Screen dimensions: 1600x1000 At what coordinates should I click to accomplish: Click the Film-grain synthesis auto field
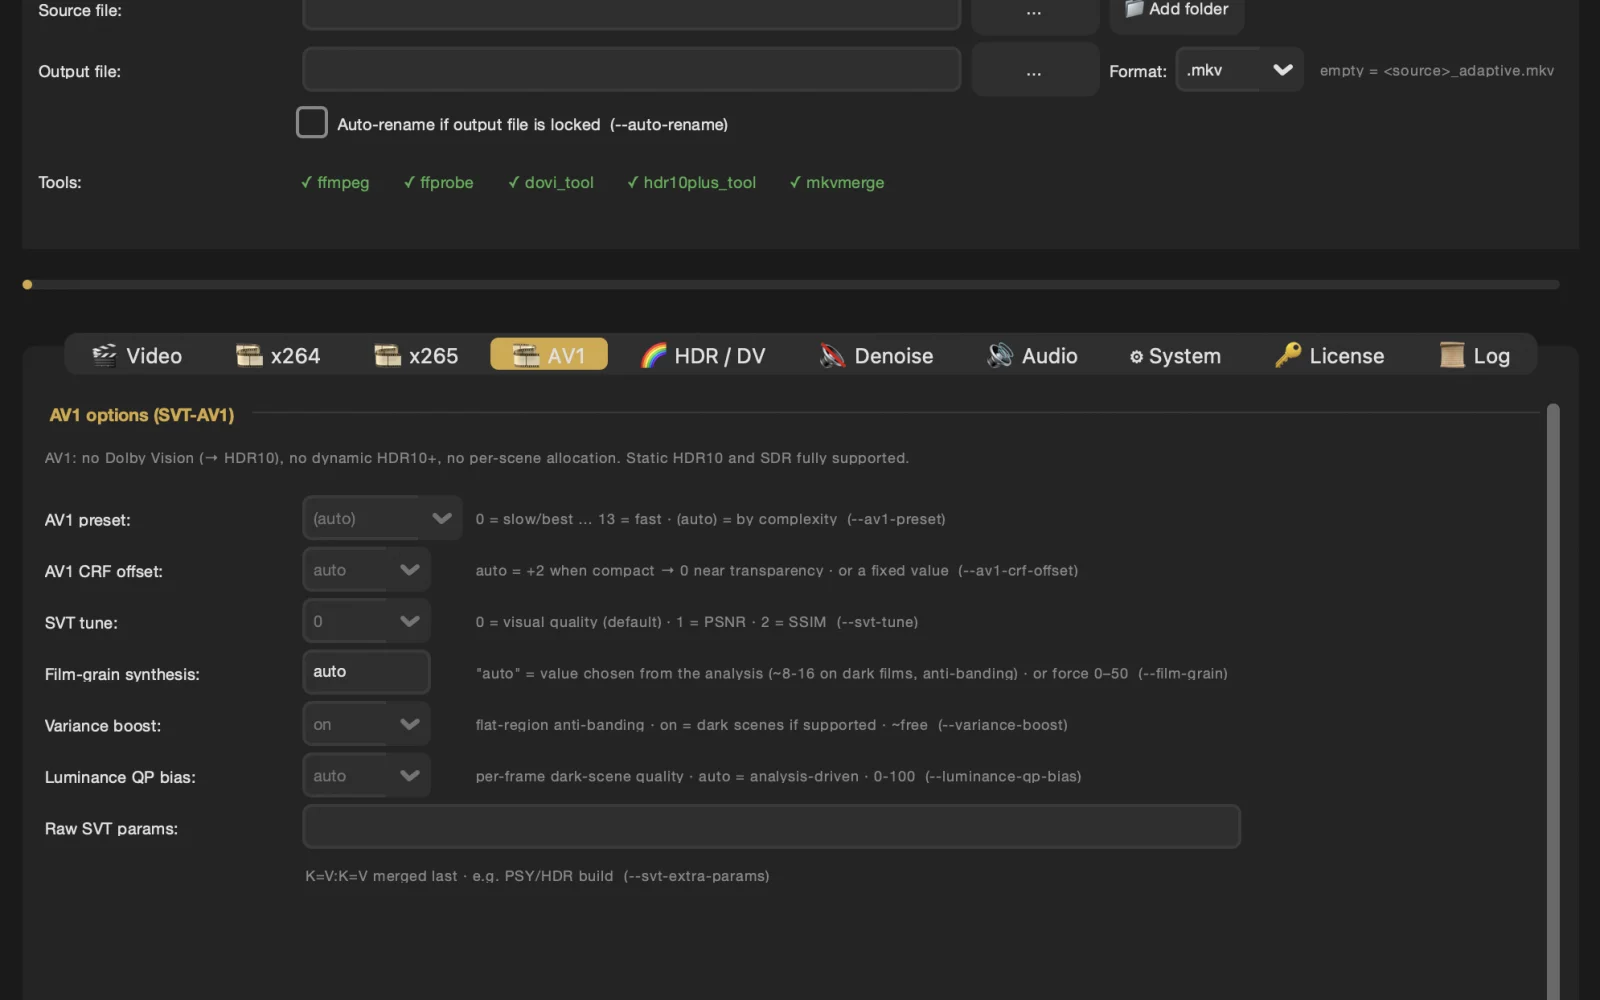[x=366, y=672]
